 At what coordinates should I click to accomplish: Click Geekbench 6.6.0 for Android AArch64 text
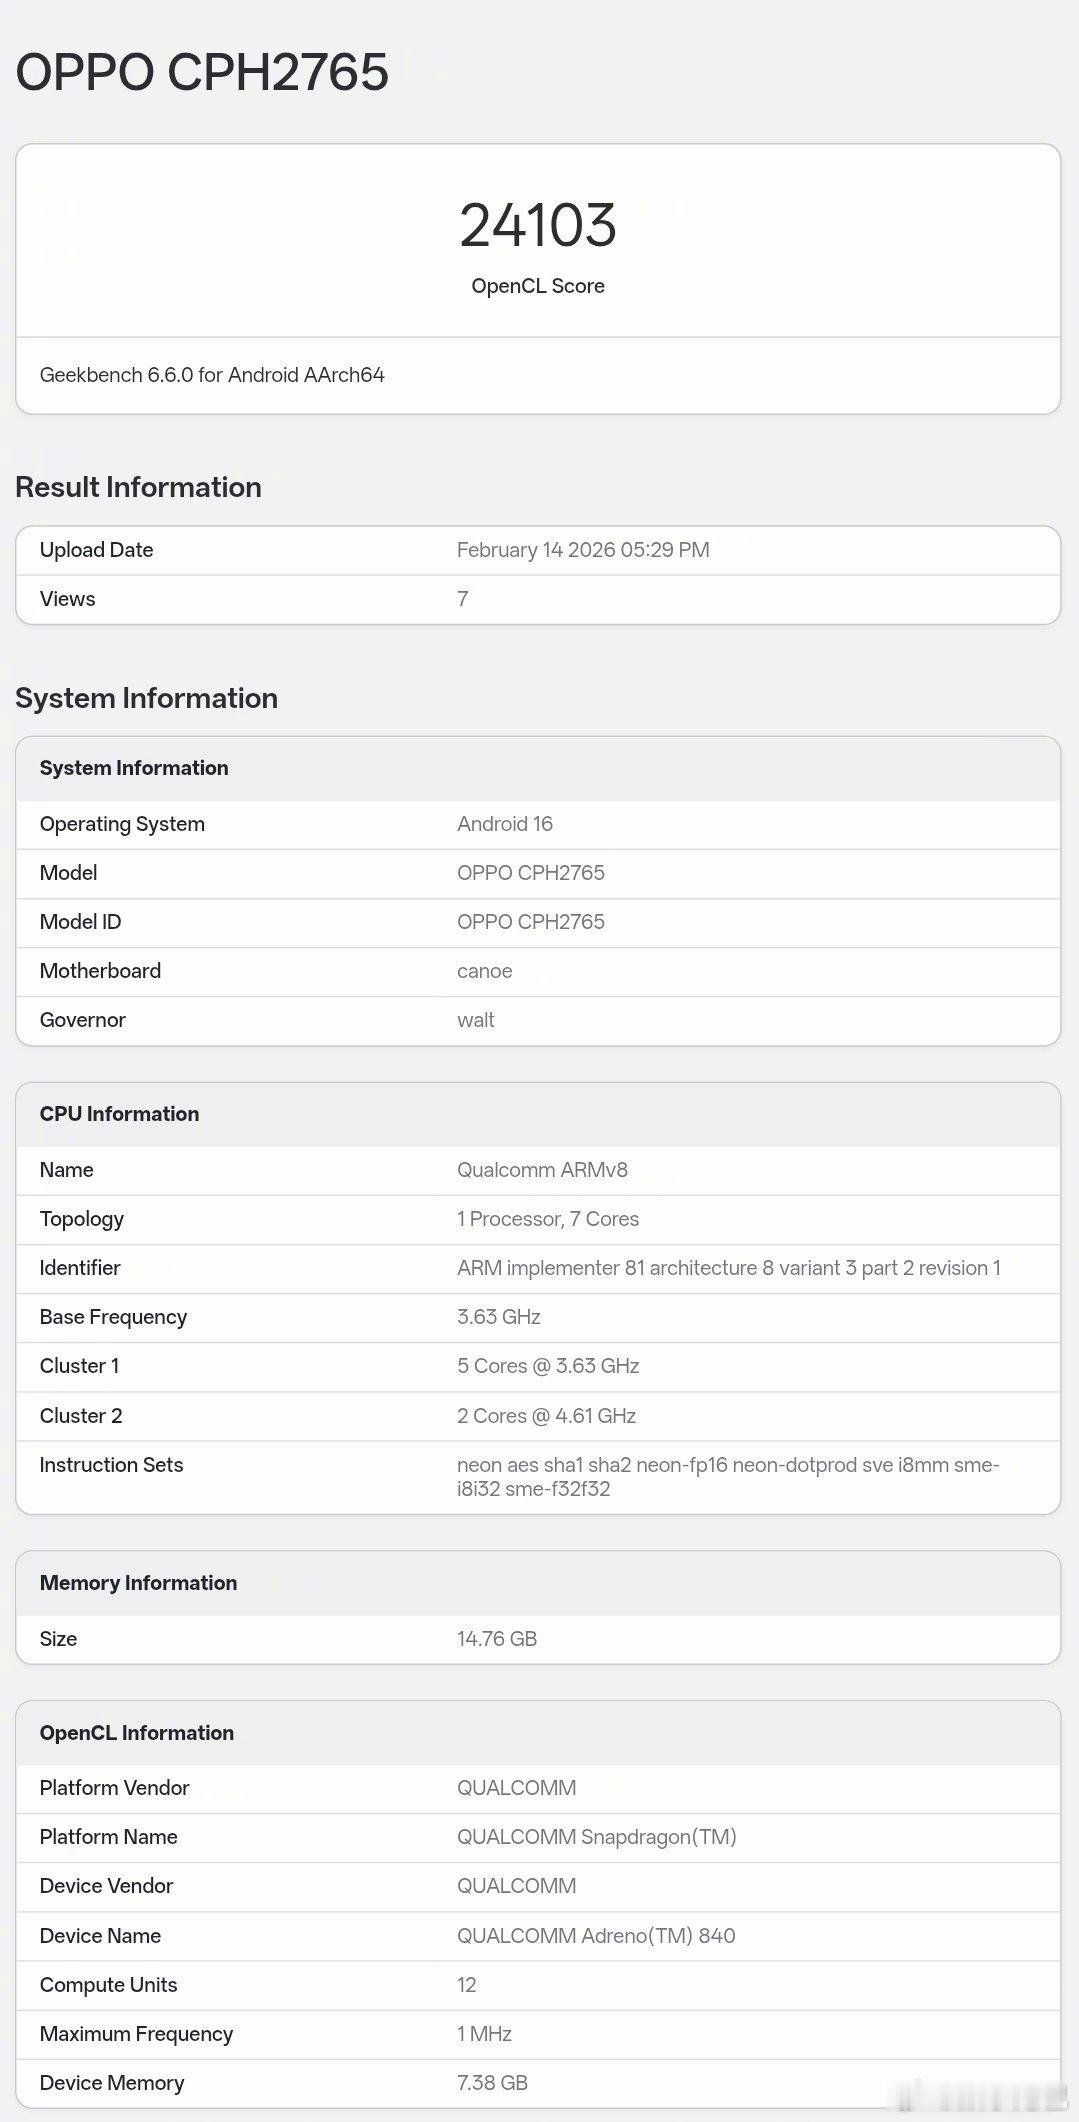212,375
